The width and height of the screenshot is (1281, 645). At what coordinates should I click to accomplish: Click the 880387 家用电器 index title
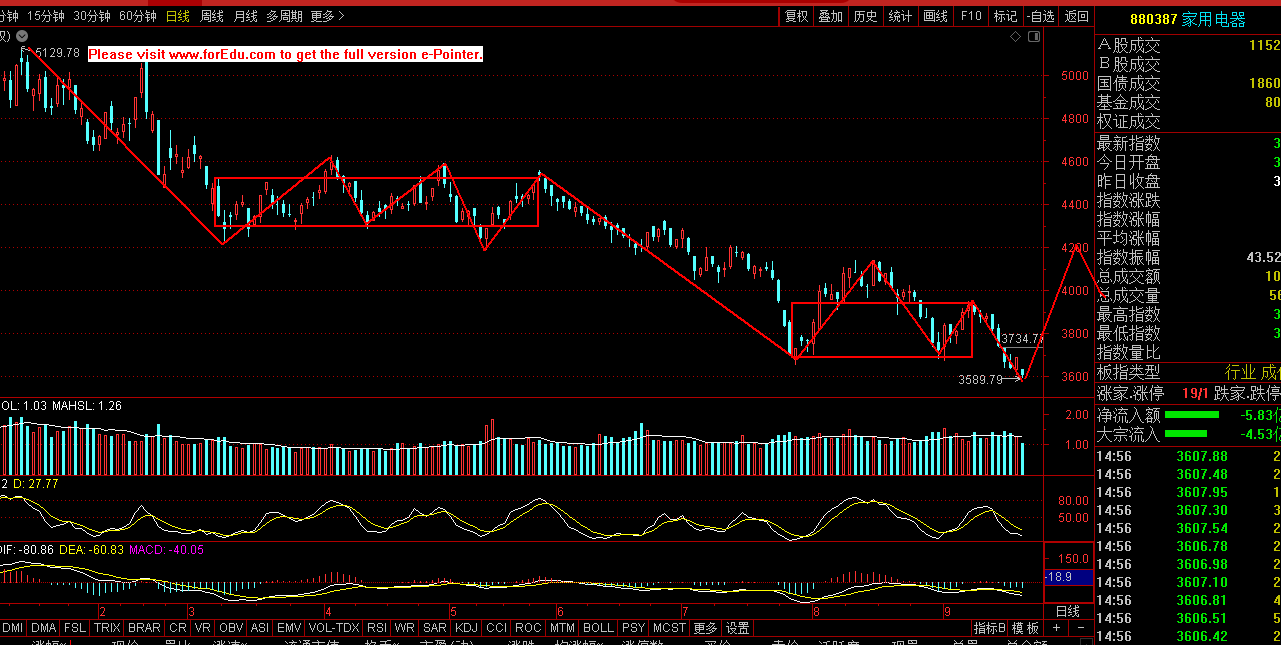pyautogui.click(x=1188, y=19)
